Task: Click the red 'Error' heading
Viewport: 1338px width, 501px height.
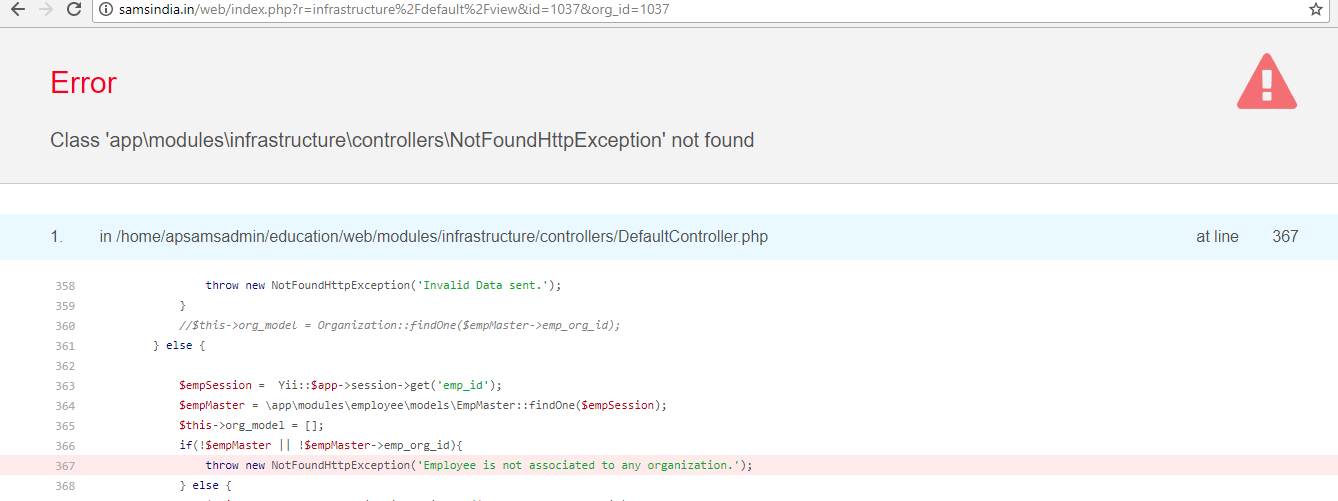Action: (x=83, y=83)
